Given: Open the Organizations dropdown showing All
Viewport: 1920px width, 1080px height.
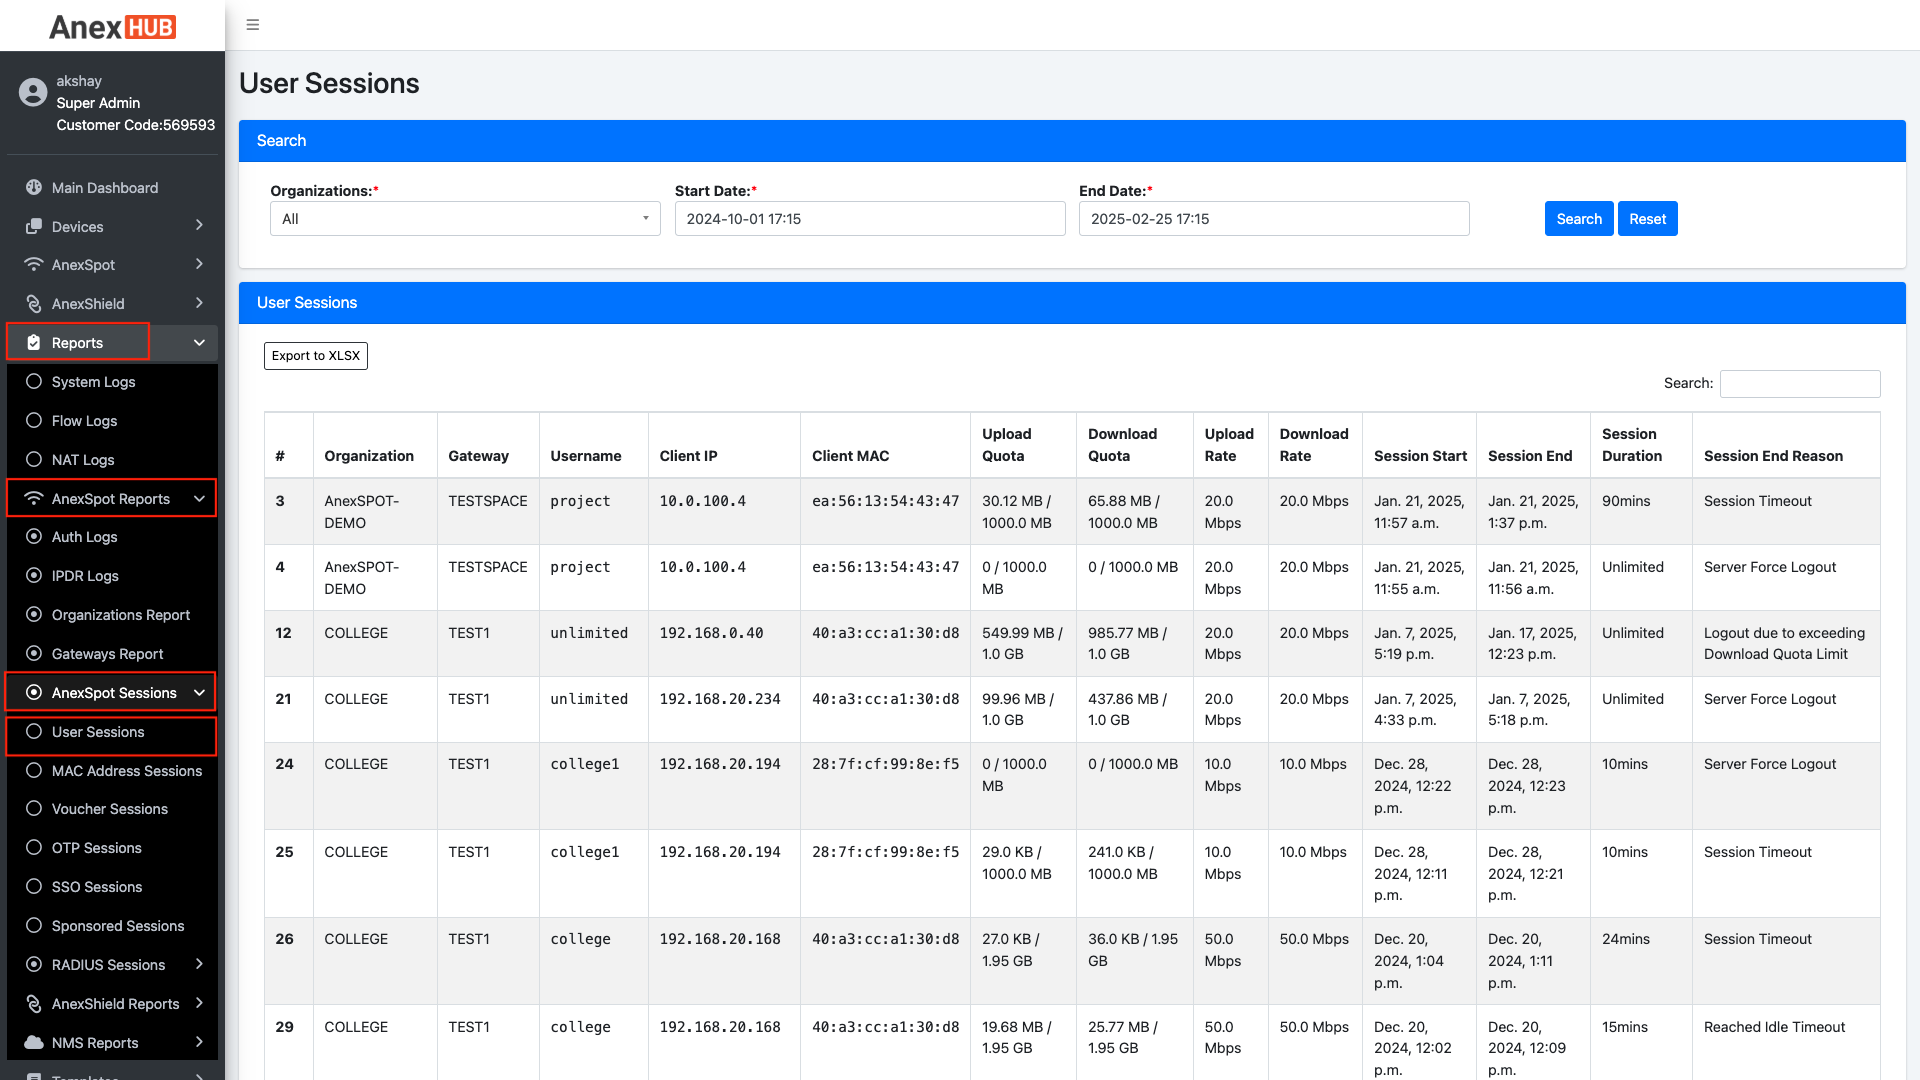Looking at the screenshot, I should coord(464,218).
